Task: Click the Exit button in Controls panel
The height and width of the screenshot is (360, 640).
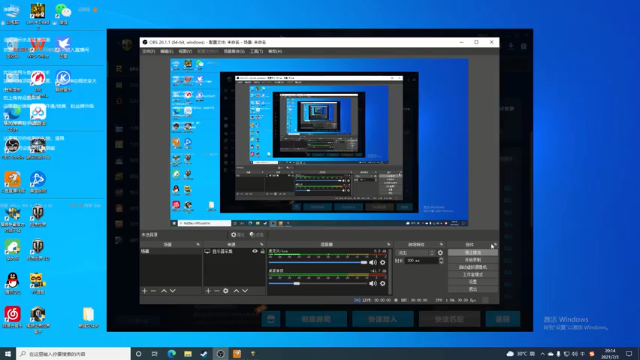Action: (x=473, y=289)
